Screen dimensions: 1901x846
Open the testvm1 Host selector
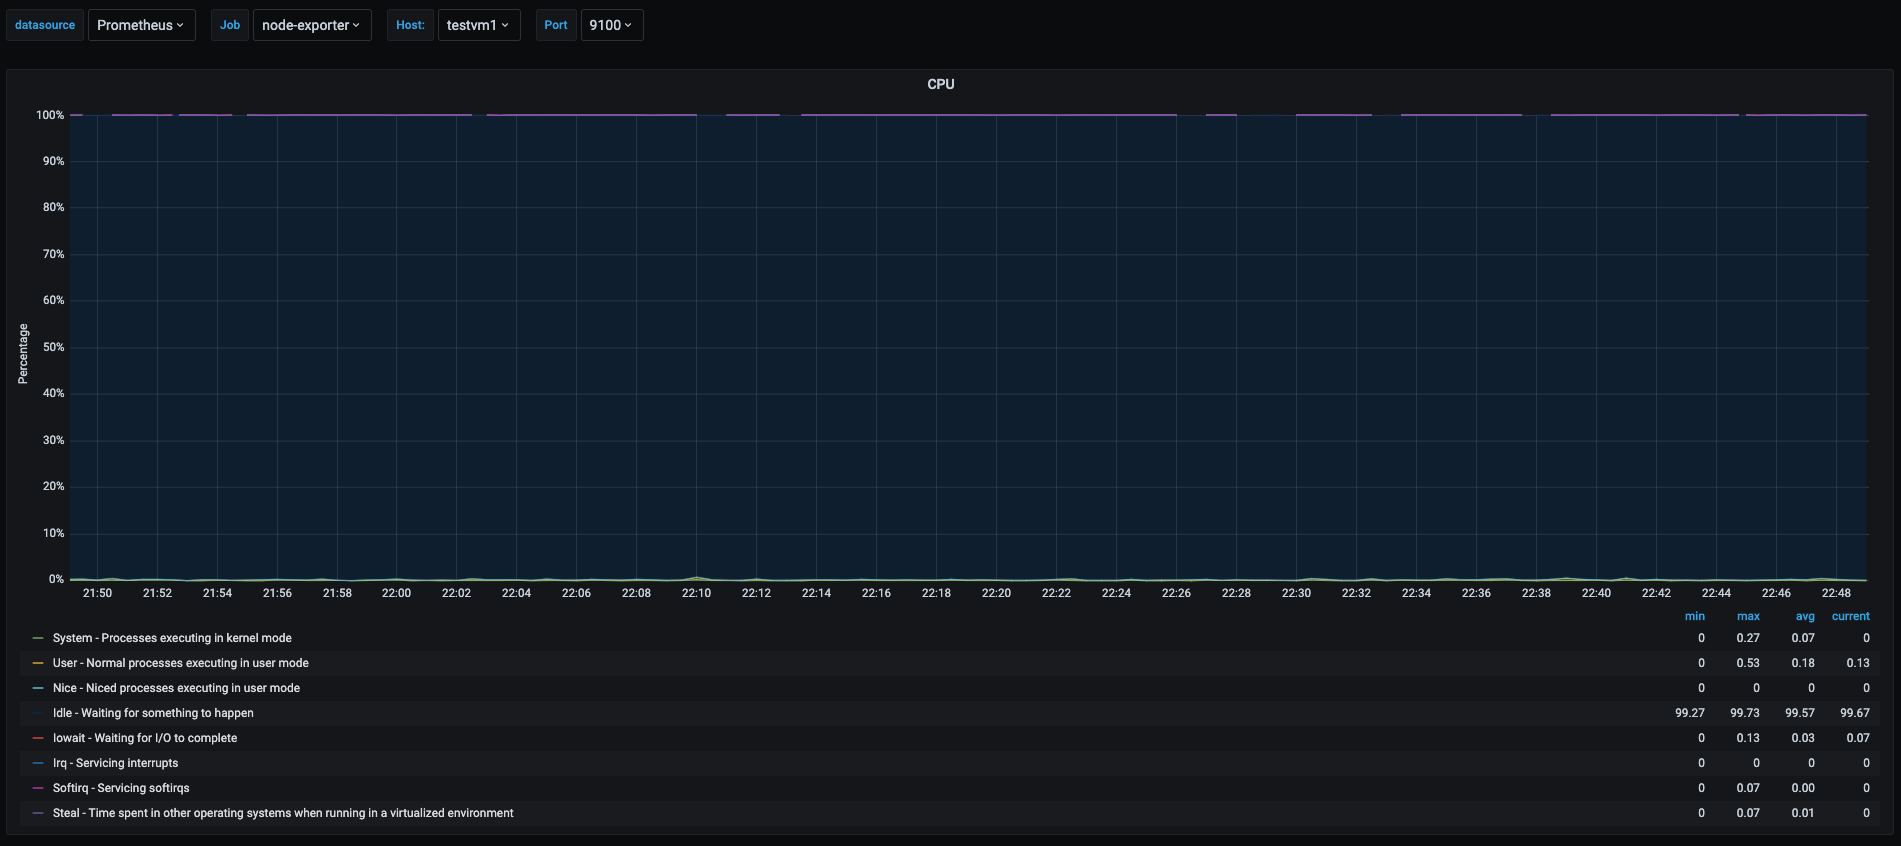[x=478, y=25]
